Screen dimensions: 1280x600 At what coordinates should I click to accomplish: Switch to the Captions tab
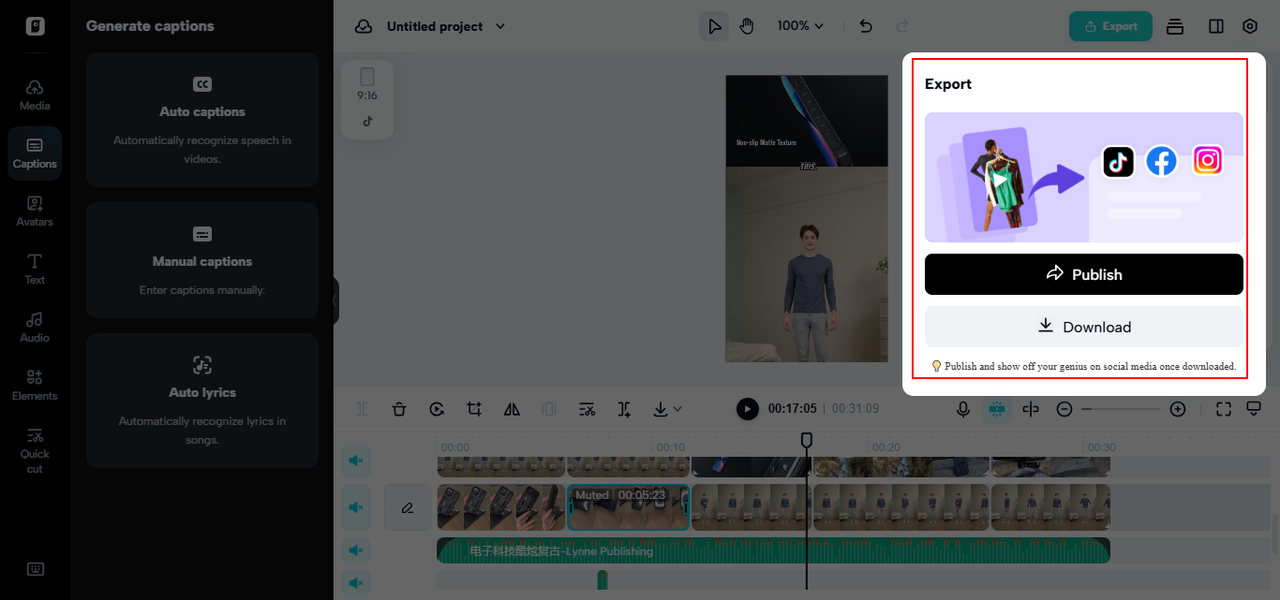click(35, 152)
